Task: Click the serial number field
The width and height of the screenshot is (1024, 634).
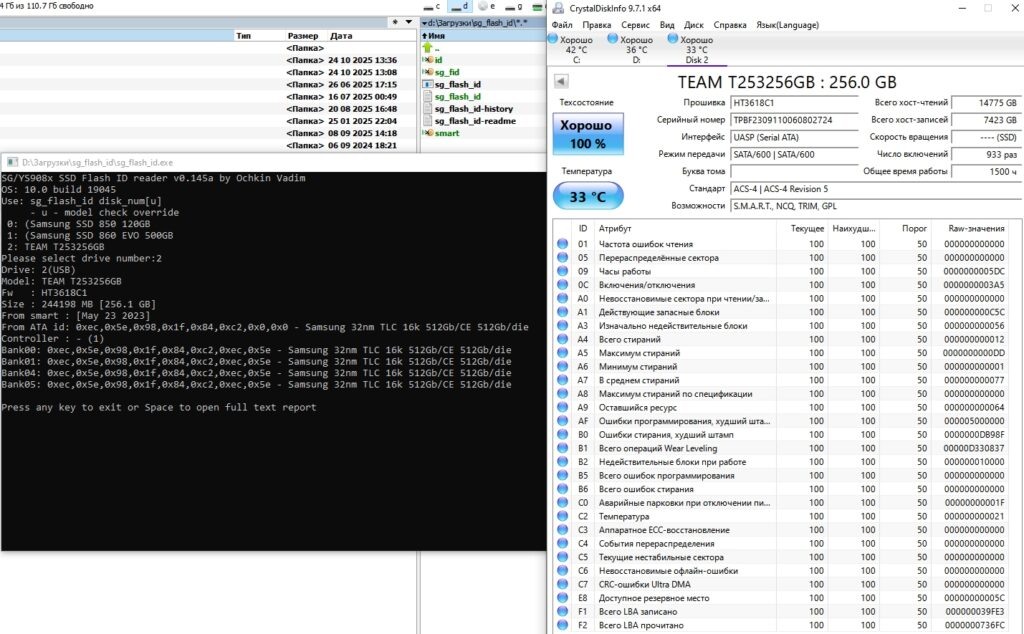Action: [x=793, y=120]
